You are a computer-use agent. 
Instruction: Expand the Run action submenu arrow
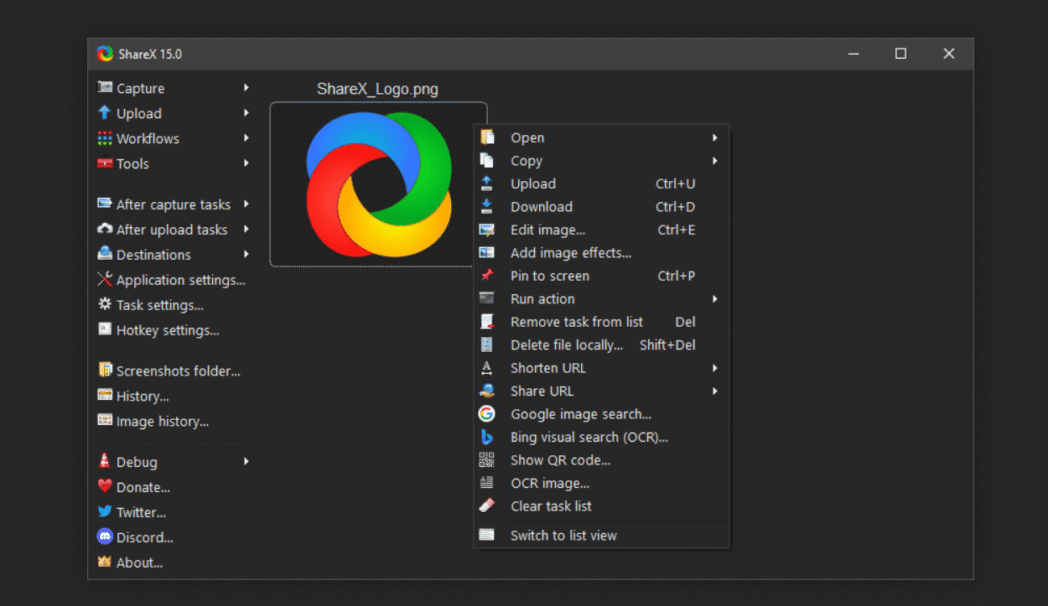(x=715, y=299)
